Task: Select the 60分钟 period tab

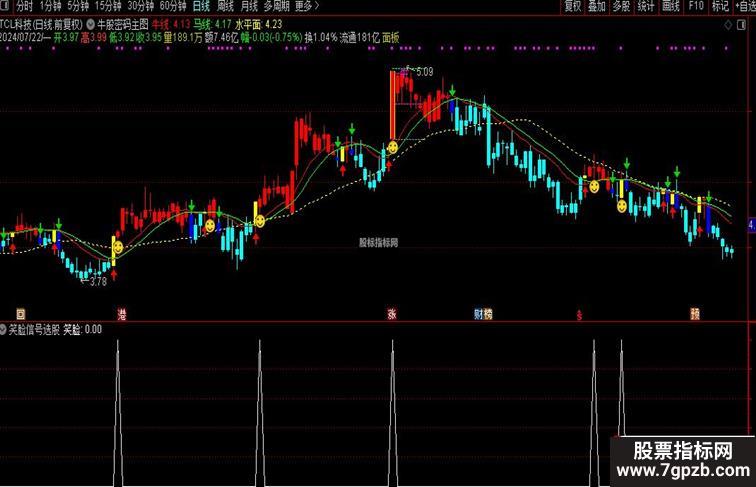Action: (173, 6)
